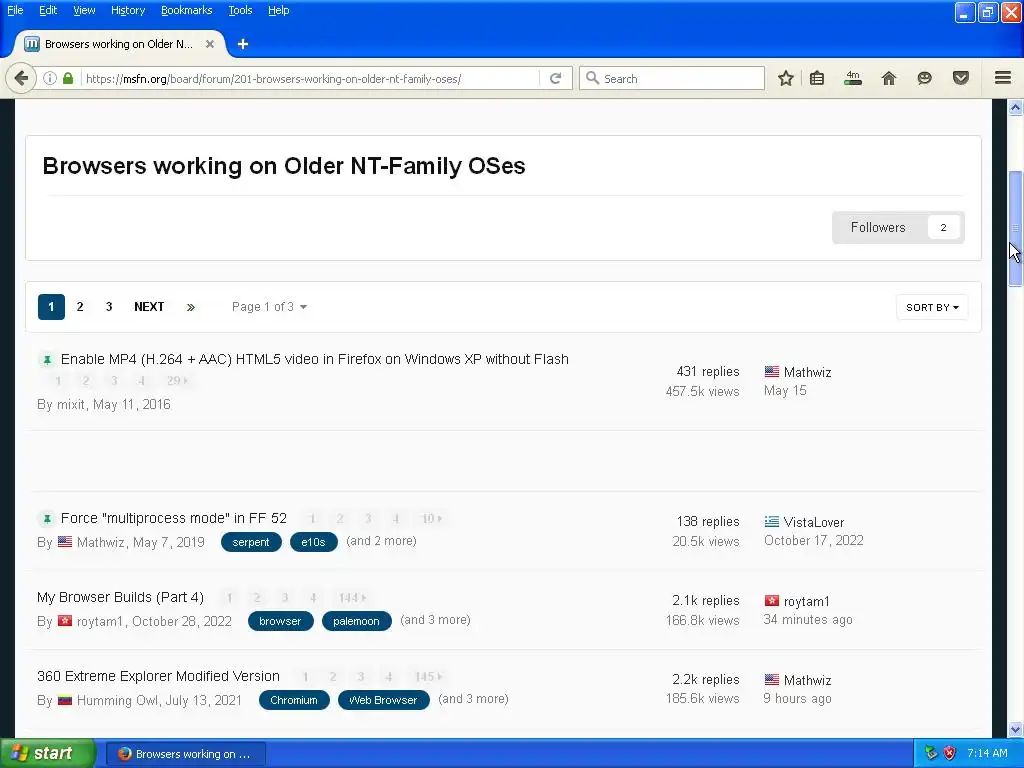
Task: Click the vertical scrollbar thumb
Action: (1015, 228)
